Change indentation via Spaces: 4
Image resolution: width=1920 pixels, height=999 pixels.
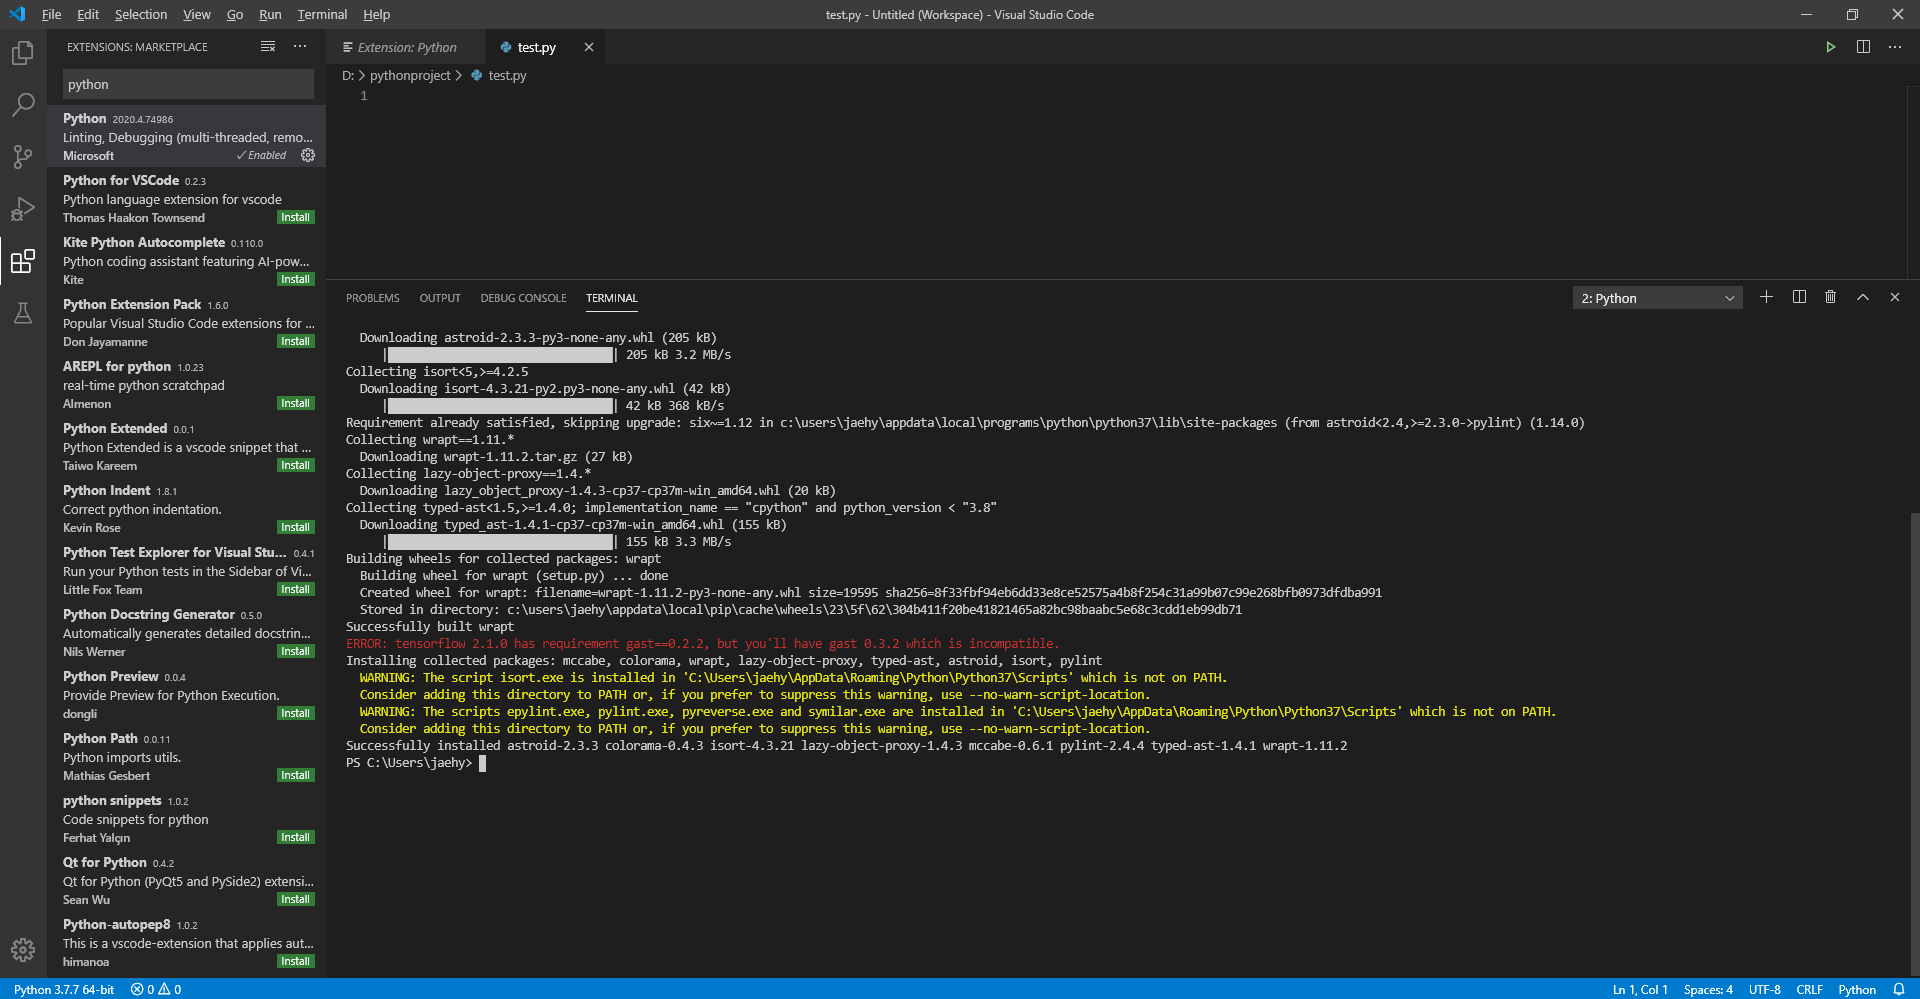click(1708, 989)
